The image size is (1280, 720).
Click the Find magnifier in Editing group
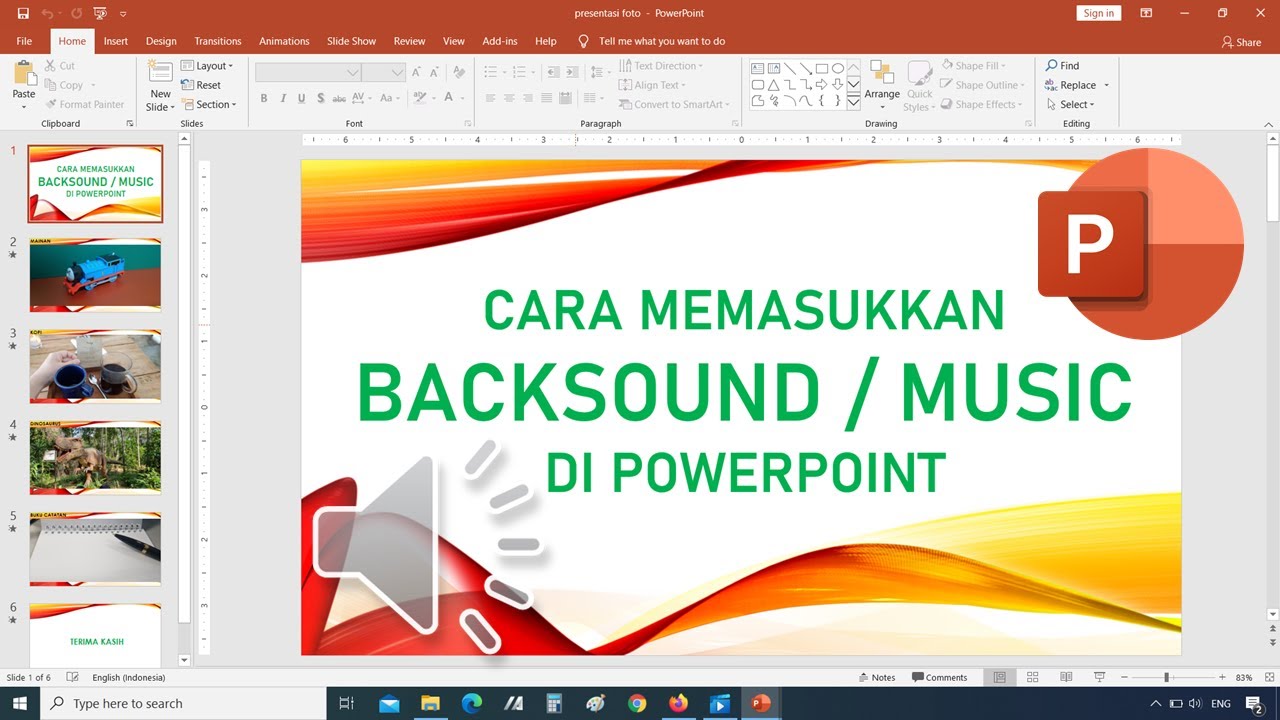tap(1052, 65)
